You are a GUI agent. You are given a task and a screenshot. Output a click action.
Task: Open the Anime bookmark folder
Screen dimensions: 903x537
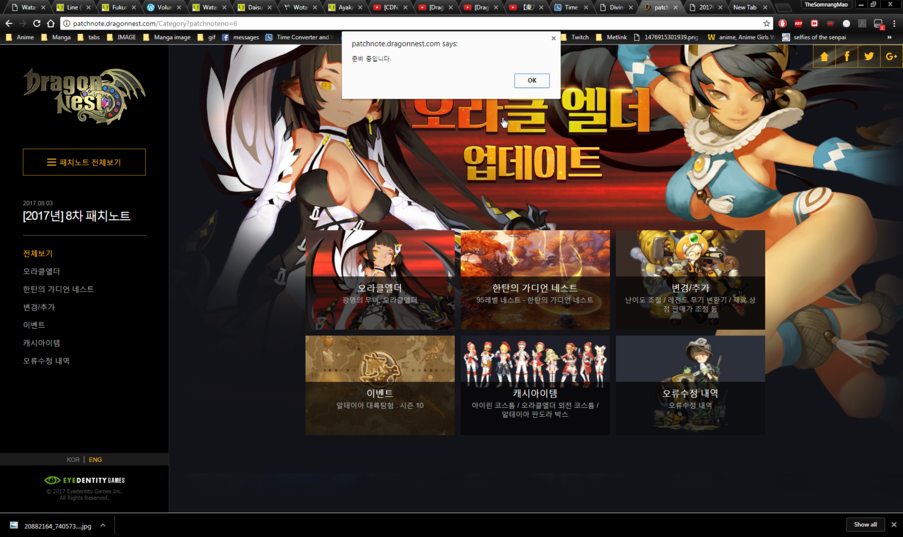20,37
